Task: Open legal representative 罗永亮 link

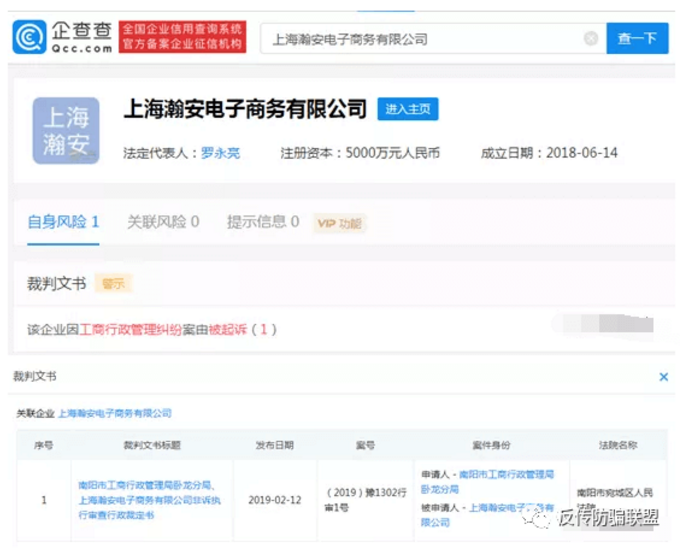Action: tap(220, 153)
